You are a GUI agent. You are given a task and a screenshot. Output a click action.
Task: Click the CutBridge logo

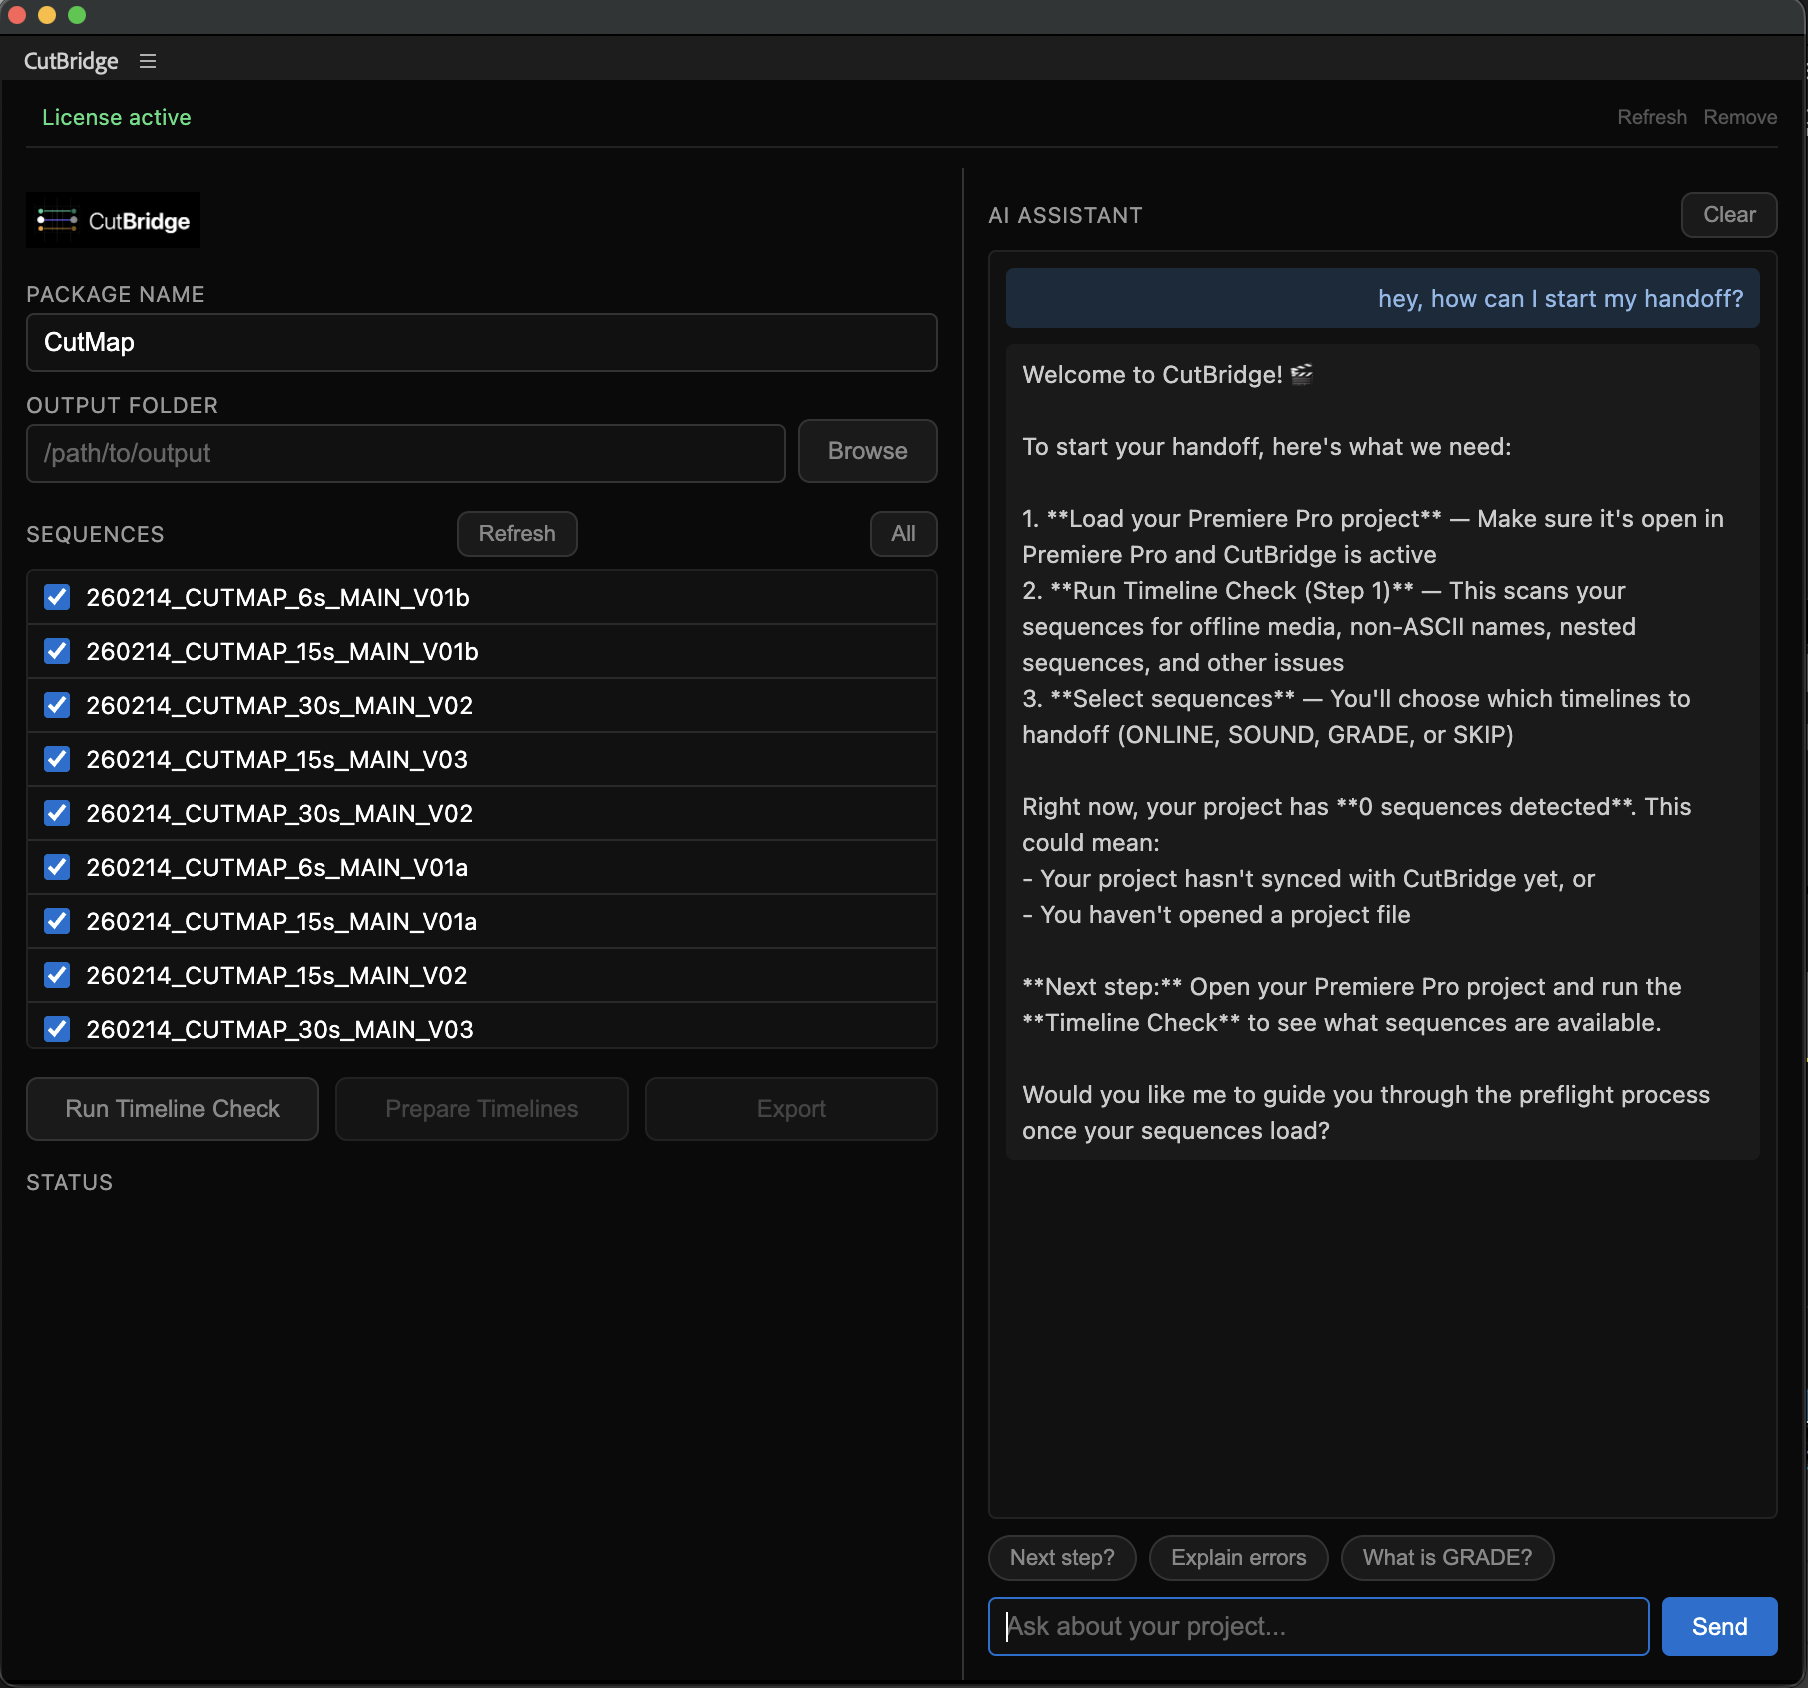[112, 220]
